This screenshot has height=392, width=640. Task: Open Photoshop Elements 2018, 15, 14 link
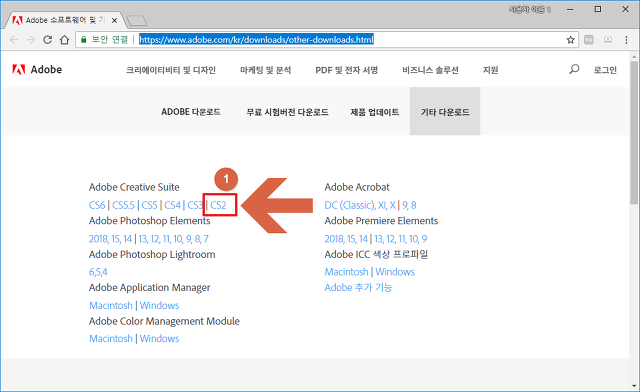coord(111,238)
